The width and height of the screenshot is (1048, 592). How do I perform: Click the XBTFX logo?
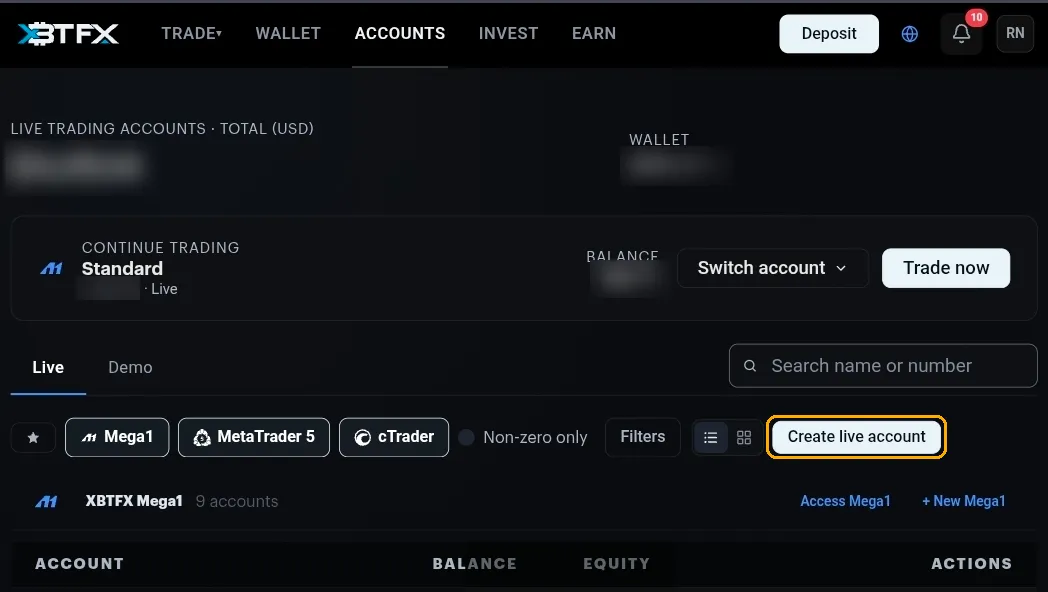tap(68, 33)
